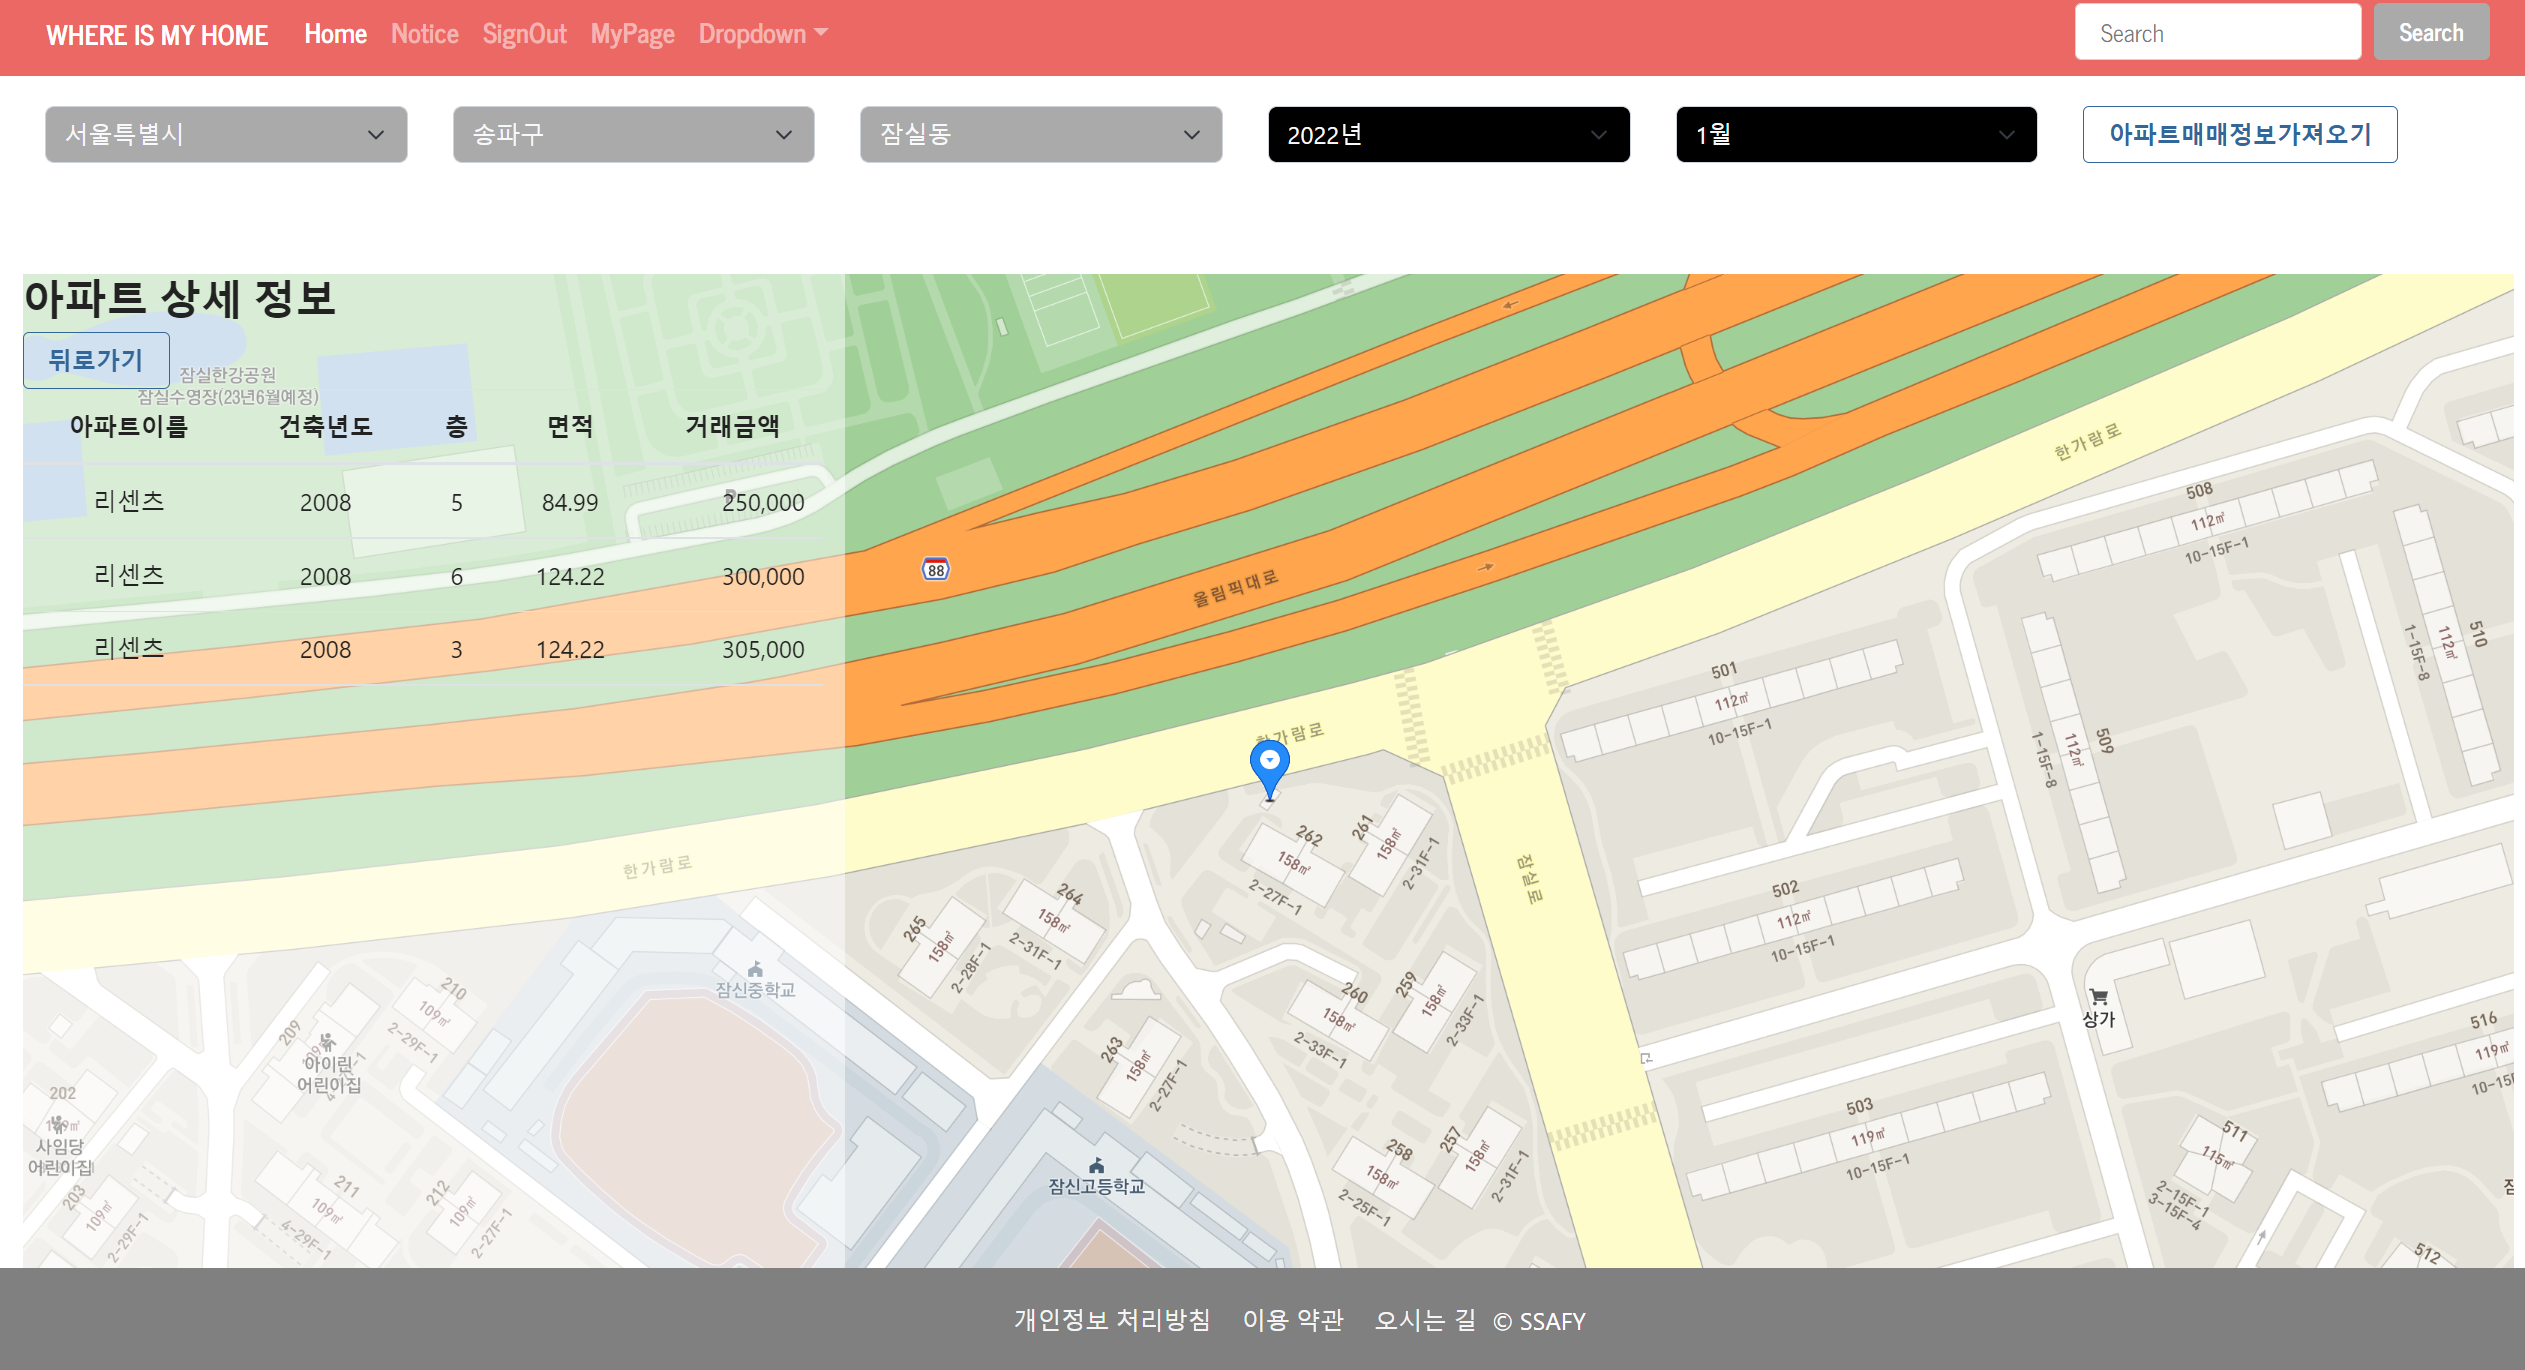Click the 잠신고등학교 school icon
The height and width of the screenshot is (1370, 2525).
[x=1096, y=1166]
